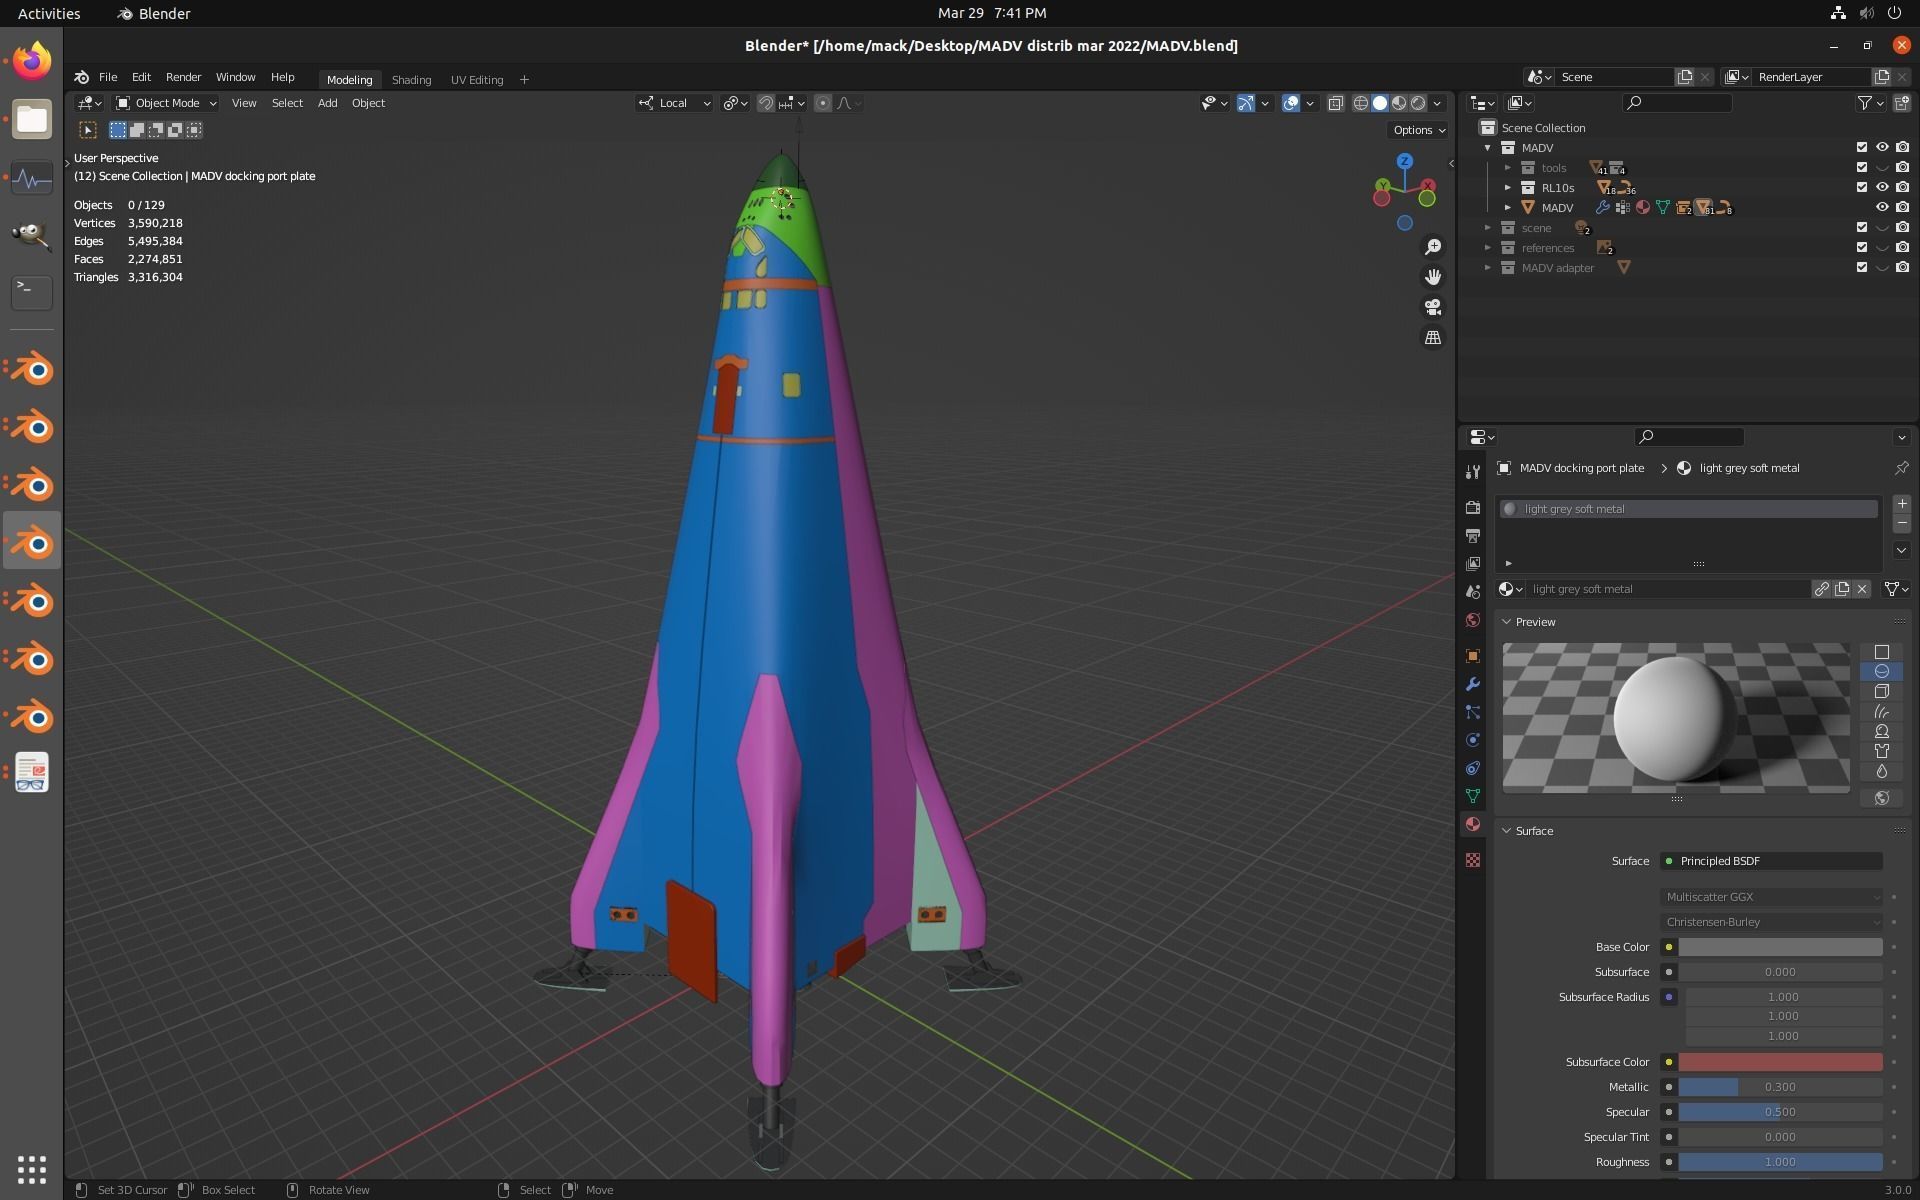This screenshot has width=1920, height=1200.
Task: Open the Scene properties tab
Action: (x=1472, y=592)
